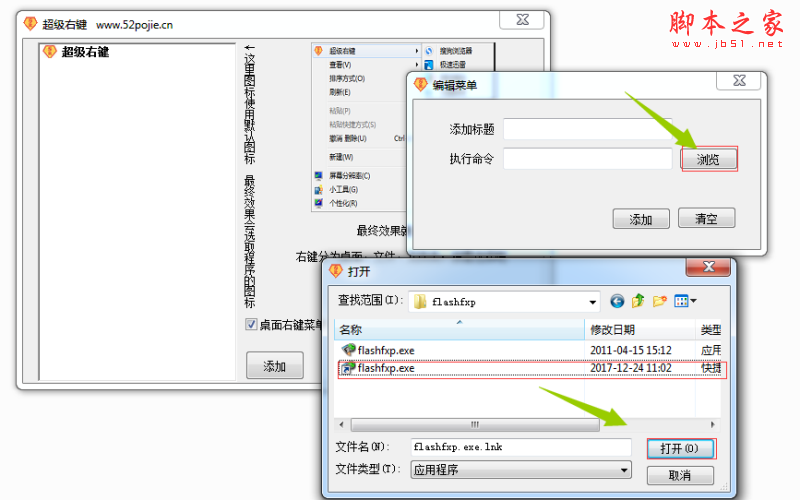The image size is (800, 500).
Task: Click 撤消 删除(U) in preview menu
Action: 348,138
